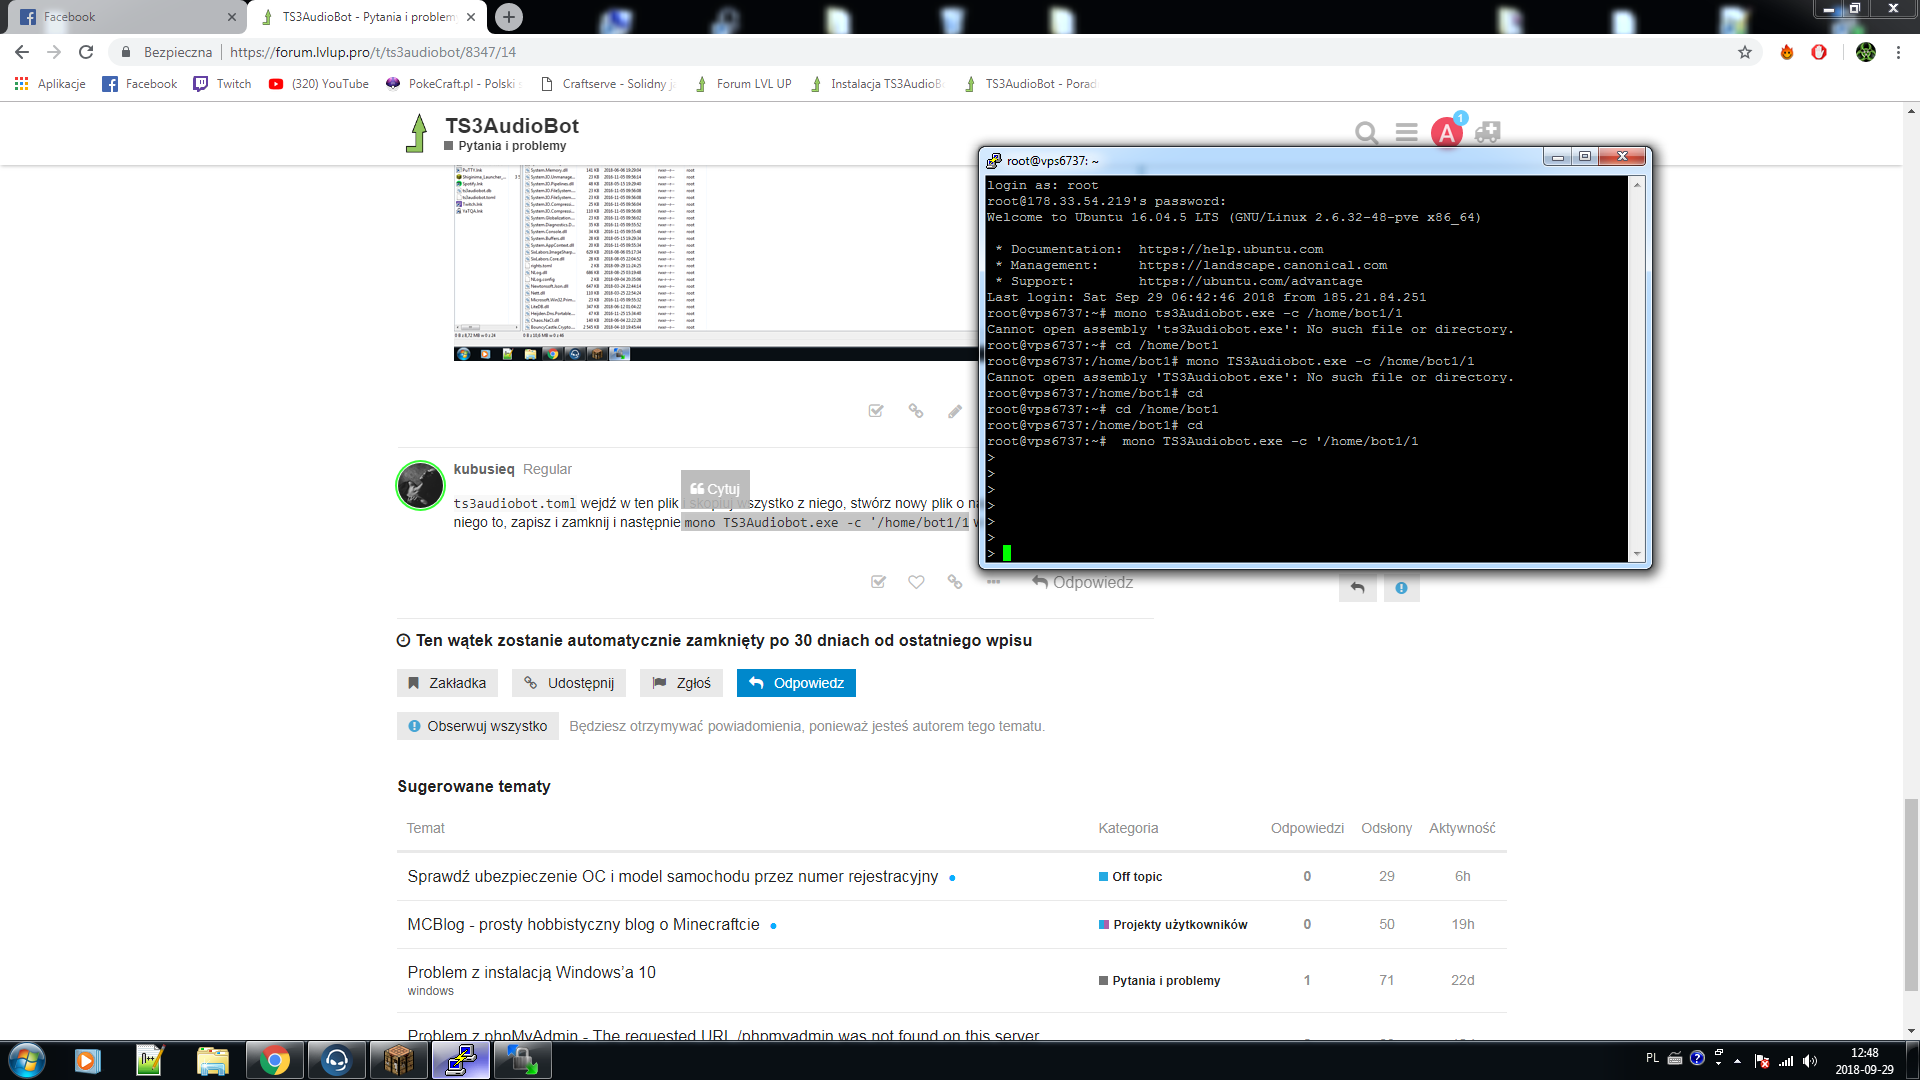1920x1080 pixels.
Task: Open the 'Obserwuj wszystko' notification dropdown
Action: tap(477, 726)
